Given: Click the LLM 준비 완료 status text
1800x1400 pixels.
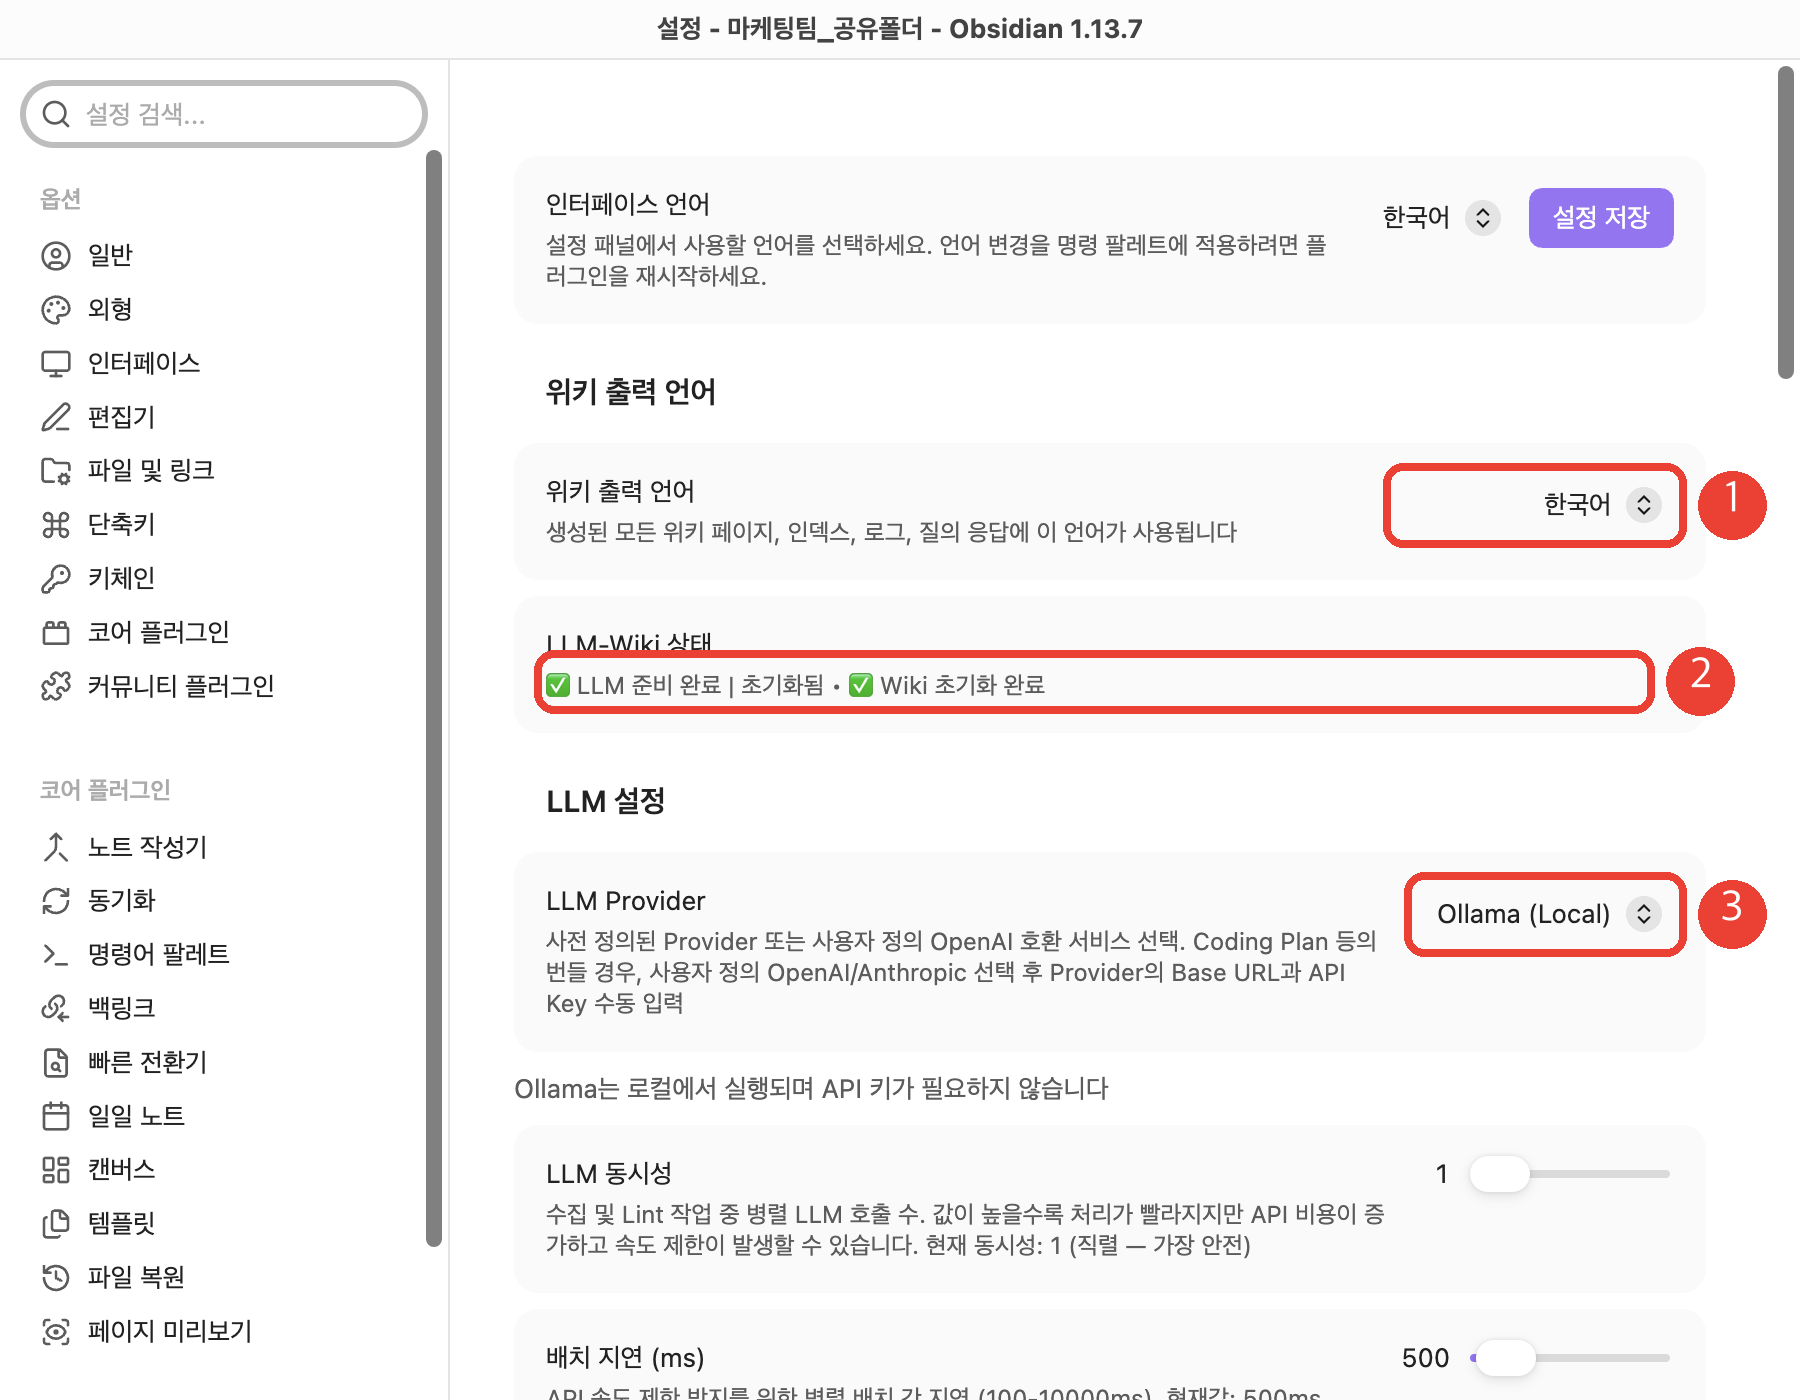Looking at the screenshot, I should click(649, 685).
